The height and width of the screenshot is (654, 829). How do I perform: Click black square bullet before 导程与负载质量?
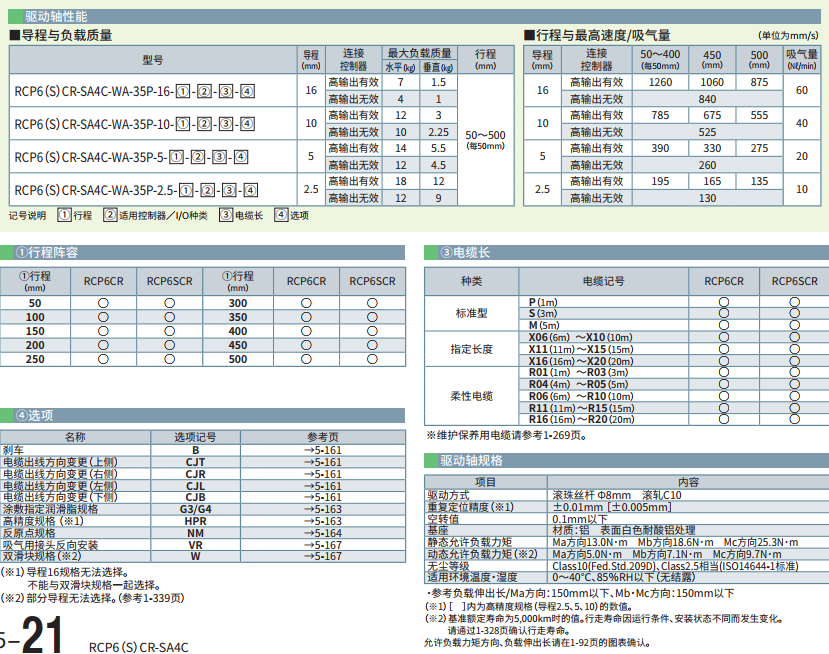point(14,35)
